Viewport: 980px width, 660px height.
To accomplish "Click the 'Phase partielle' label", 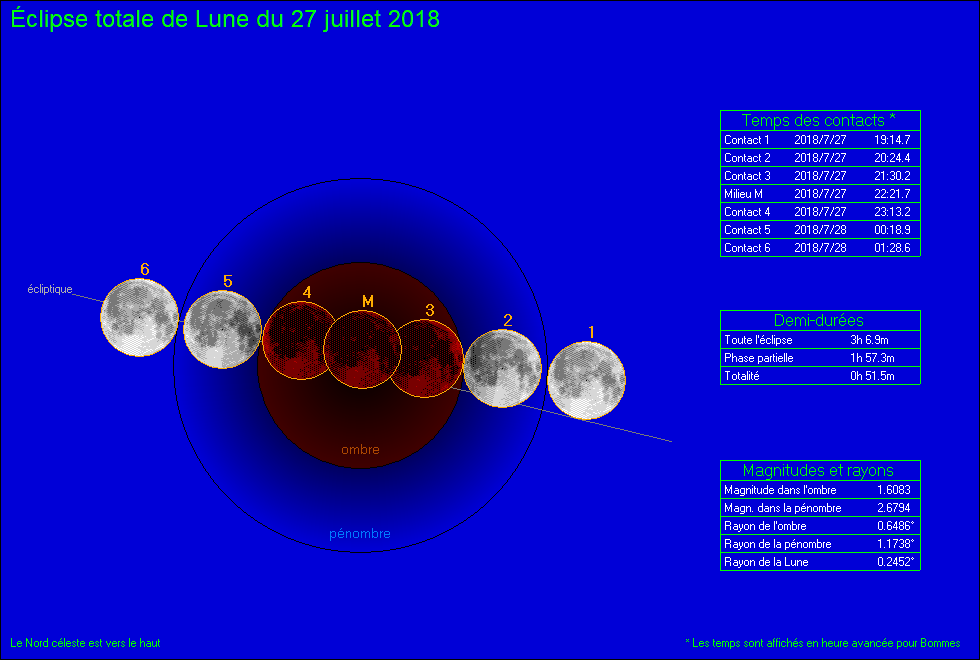I will 759,358.
